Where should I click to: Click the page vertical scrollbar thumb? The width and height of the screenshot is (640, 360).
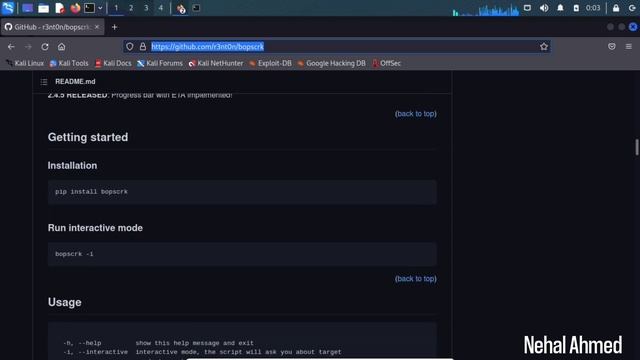click(636, 147)
